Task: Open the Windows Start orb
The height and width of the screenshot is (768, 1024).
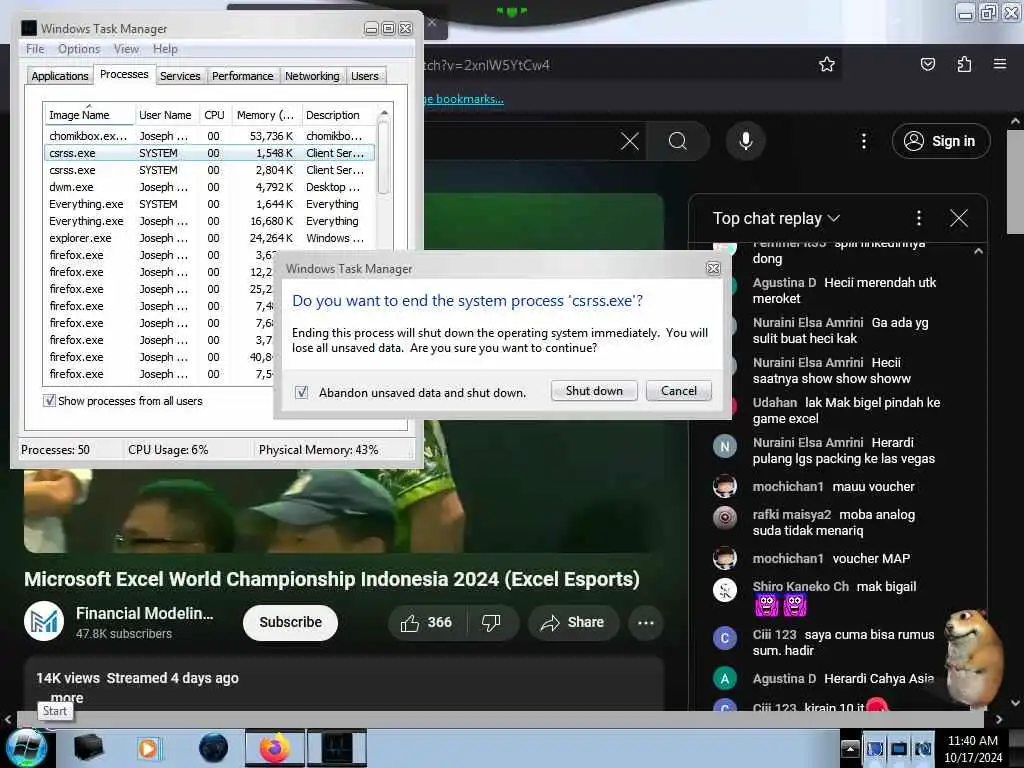Action: click(x=26, y=748)
